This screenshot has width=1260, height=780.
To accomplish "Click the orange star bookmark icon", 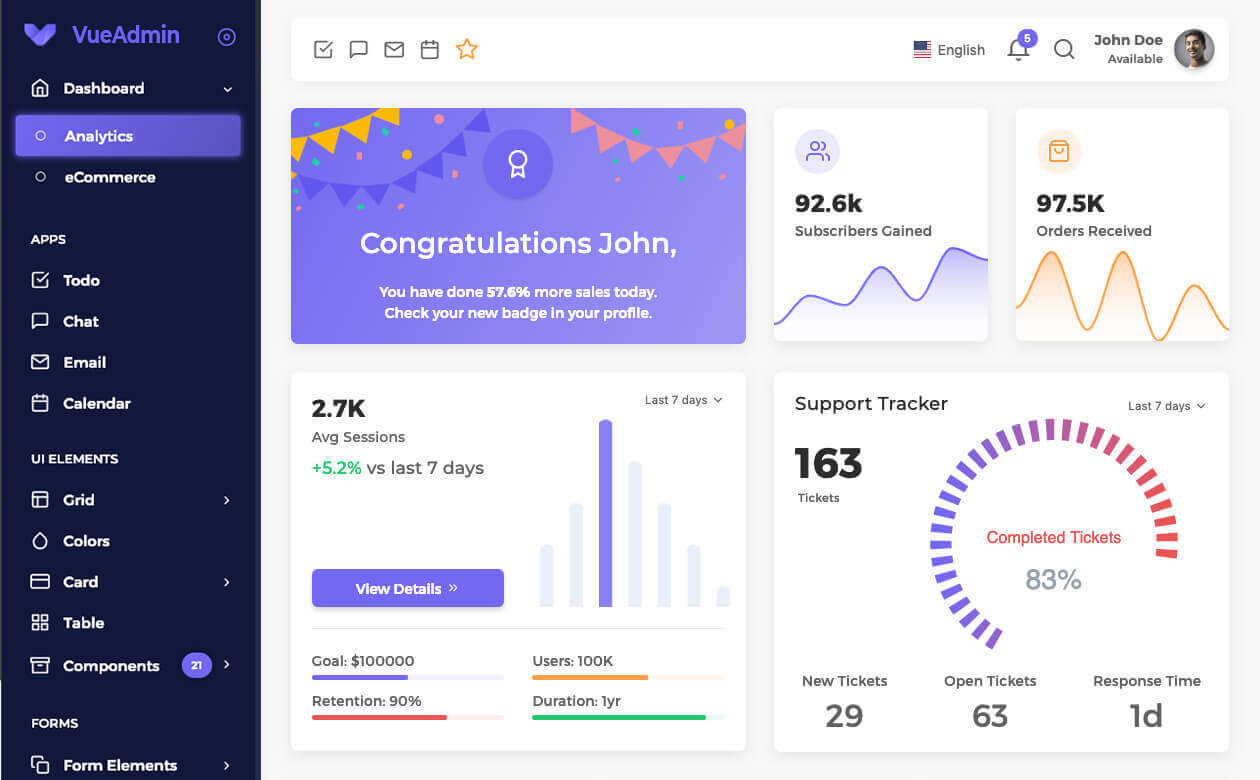I will tap(467, 49).
